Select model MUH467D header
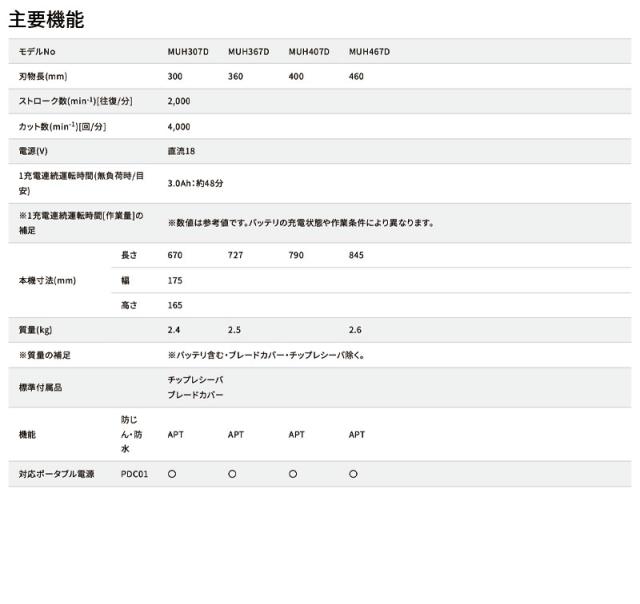The height and width of the screenshot is (604, 640). (369, 52)
